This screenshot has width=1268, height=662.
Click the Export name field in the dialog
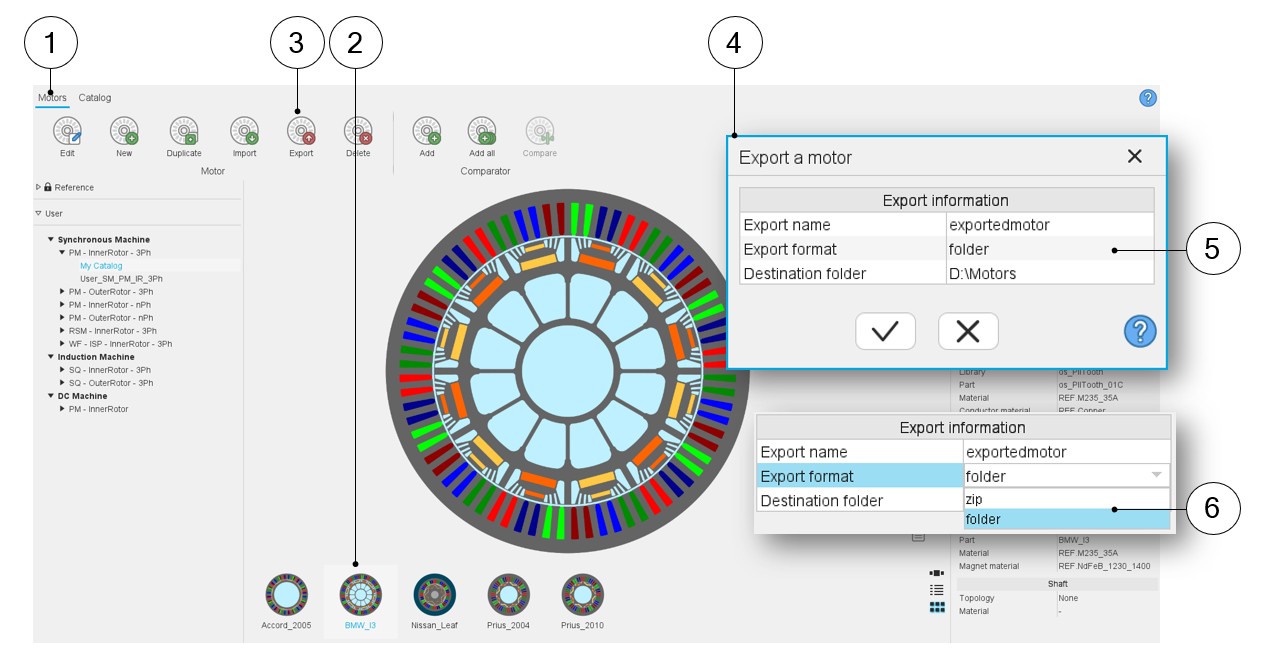[x=1050, y=225]
